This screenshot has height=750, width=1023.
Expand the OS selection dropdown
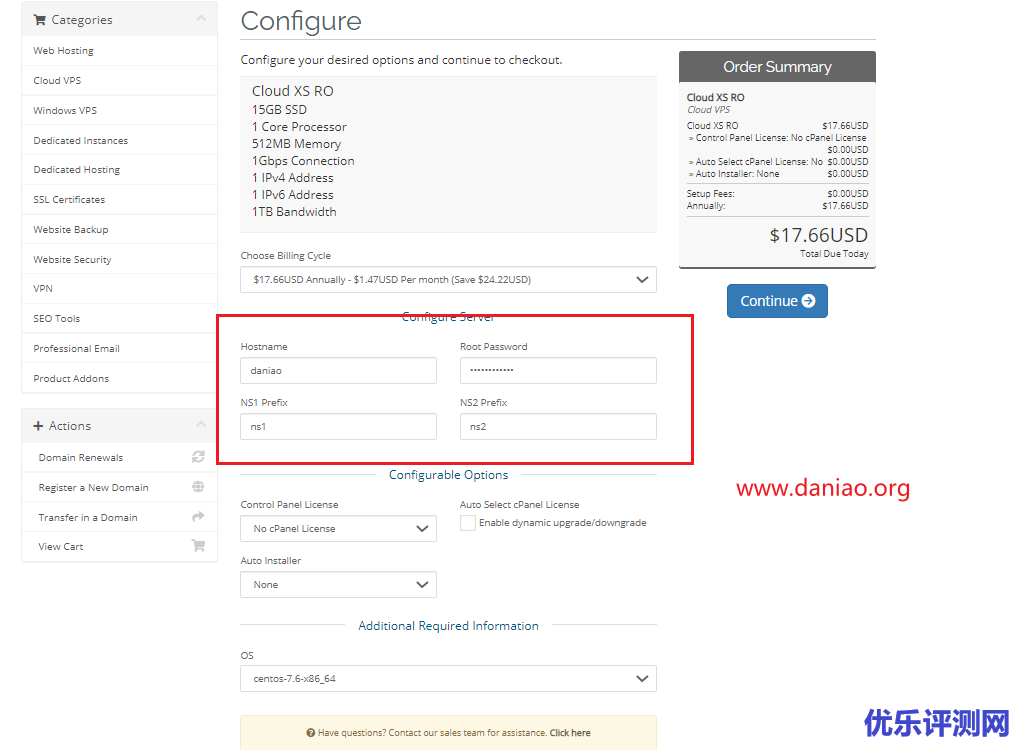pos(448,679)
